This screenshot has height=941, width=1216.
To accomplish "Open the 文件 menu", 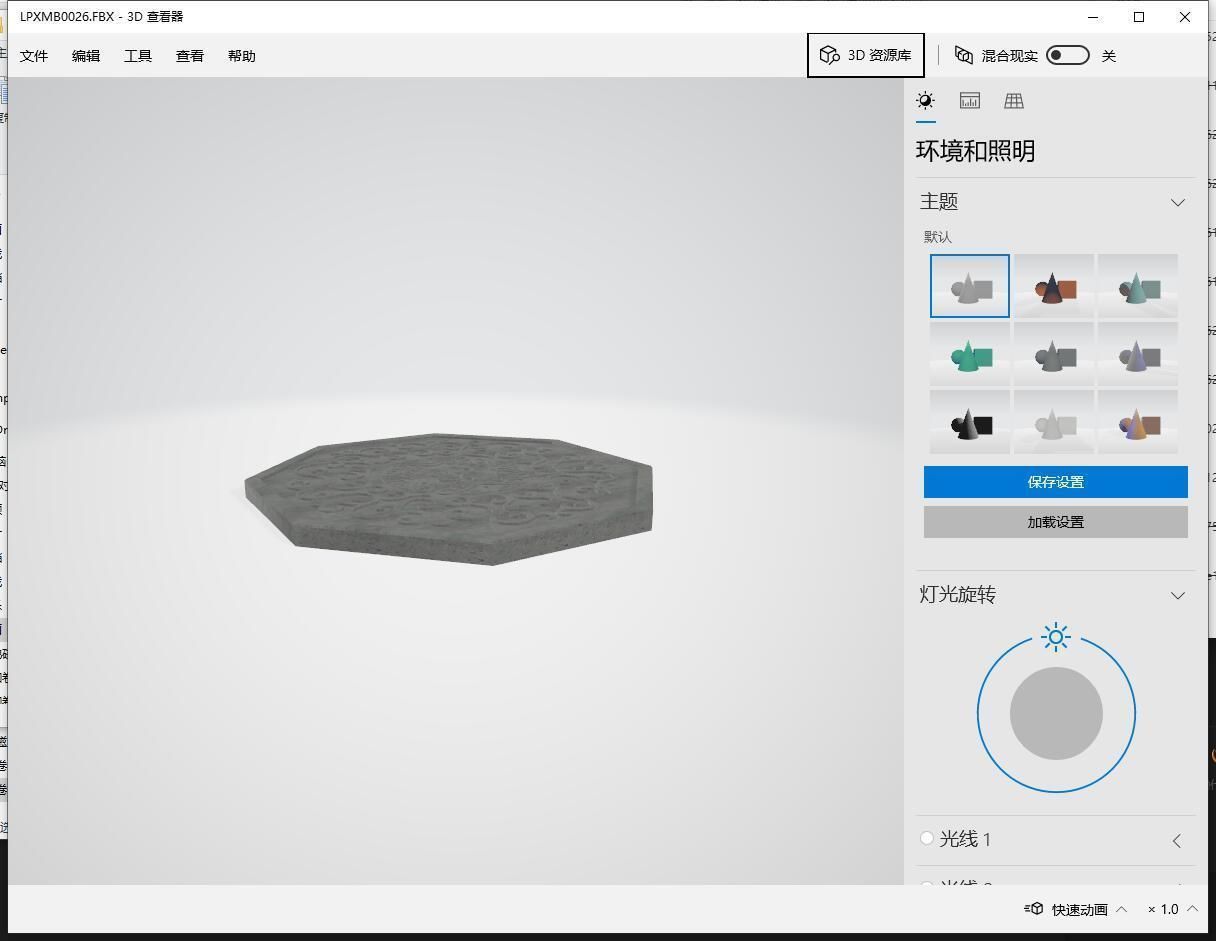I will [34, 56].
